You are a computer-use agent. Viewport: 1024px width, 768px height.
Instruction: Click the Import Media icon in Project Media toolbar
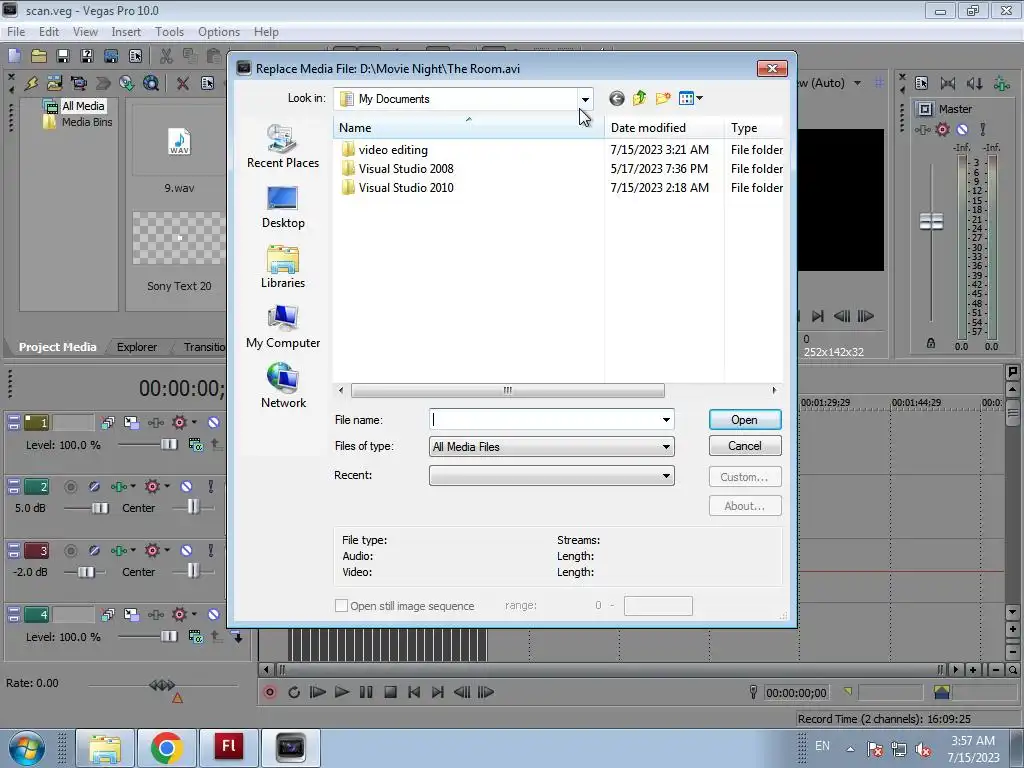coord(54,83)
